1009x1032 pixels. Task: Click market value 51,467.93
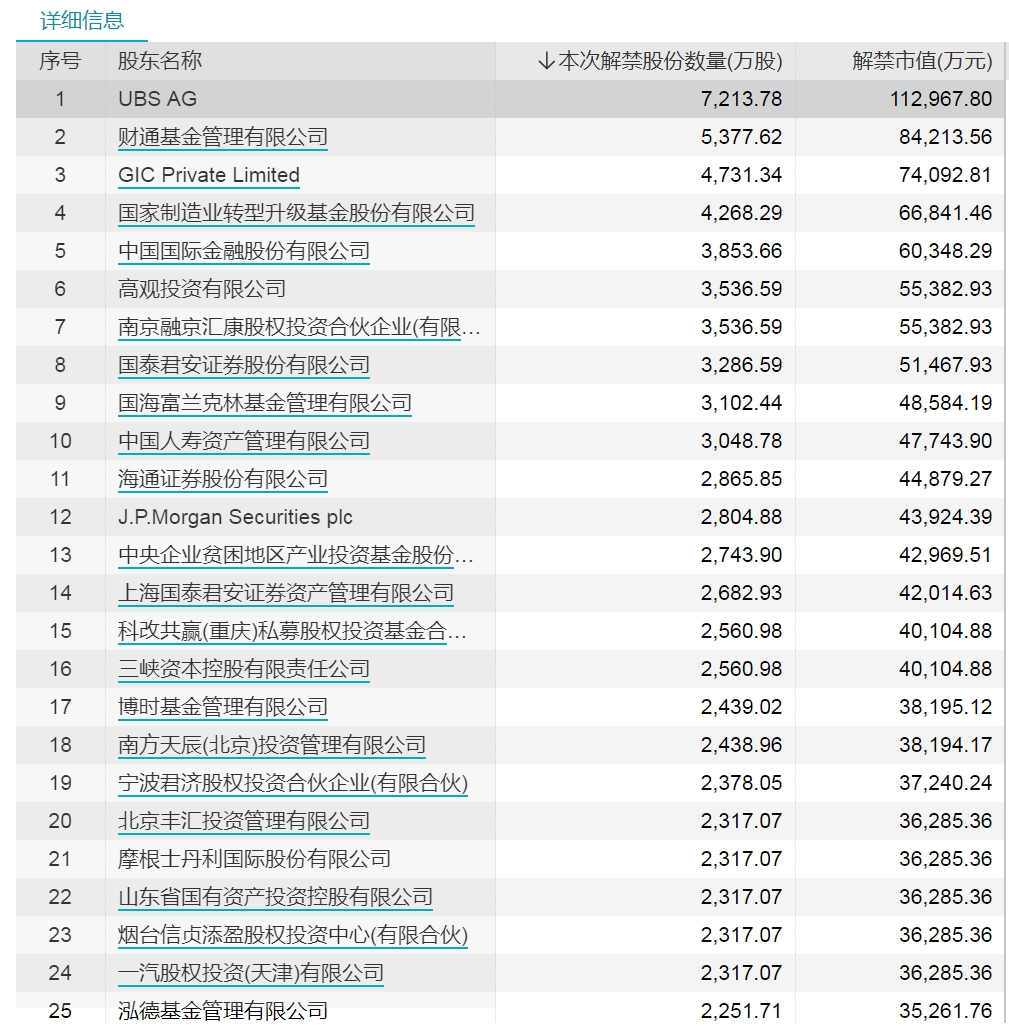point(945,365)
